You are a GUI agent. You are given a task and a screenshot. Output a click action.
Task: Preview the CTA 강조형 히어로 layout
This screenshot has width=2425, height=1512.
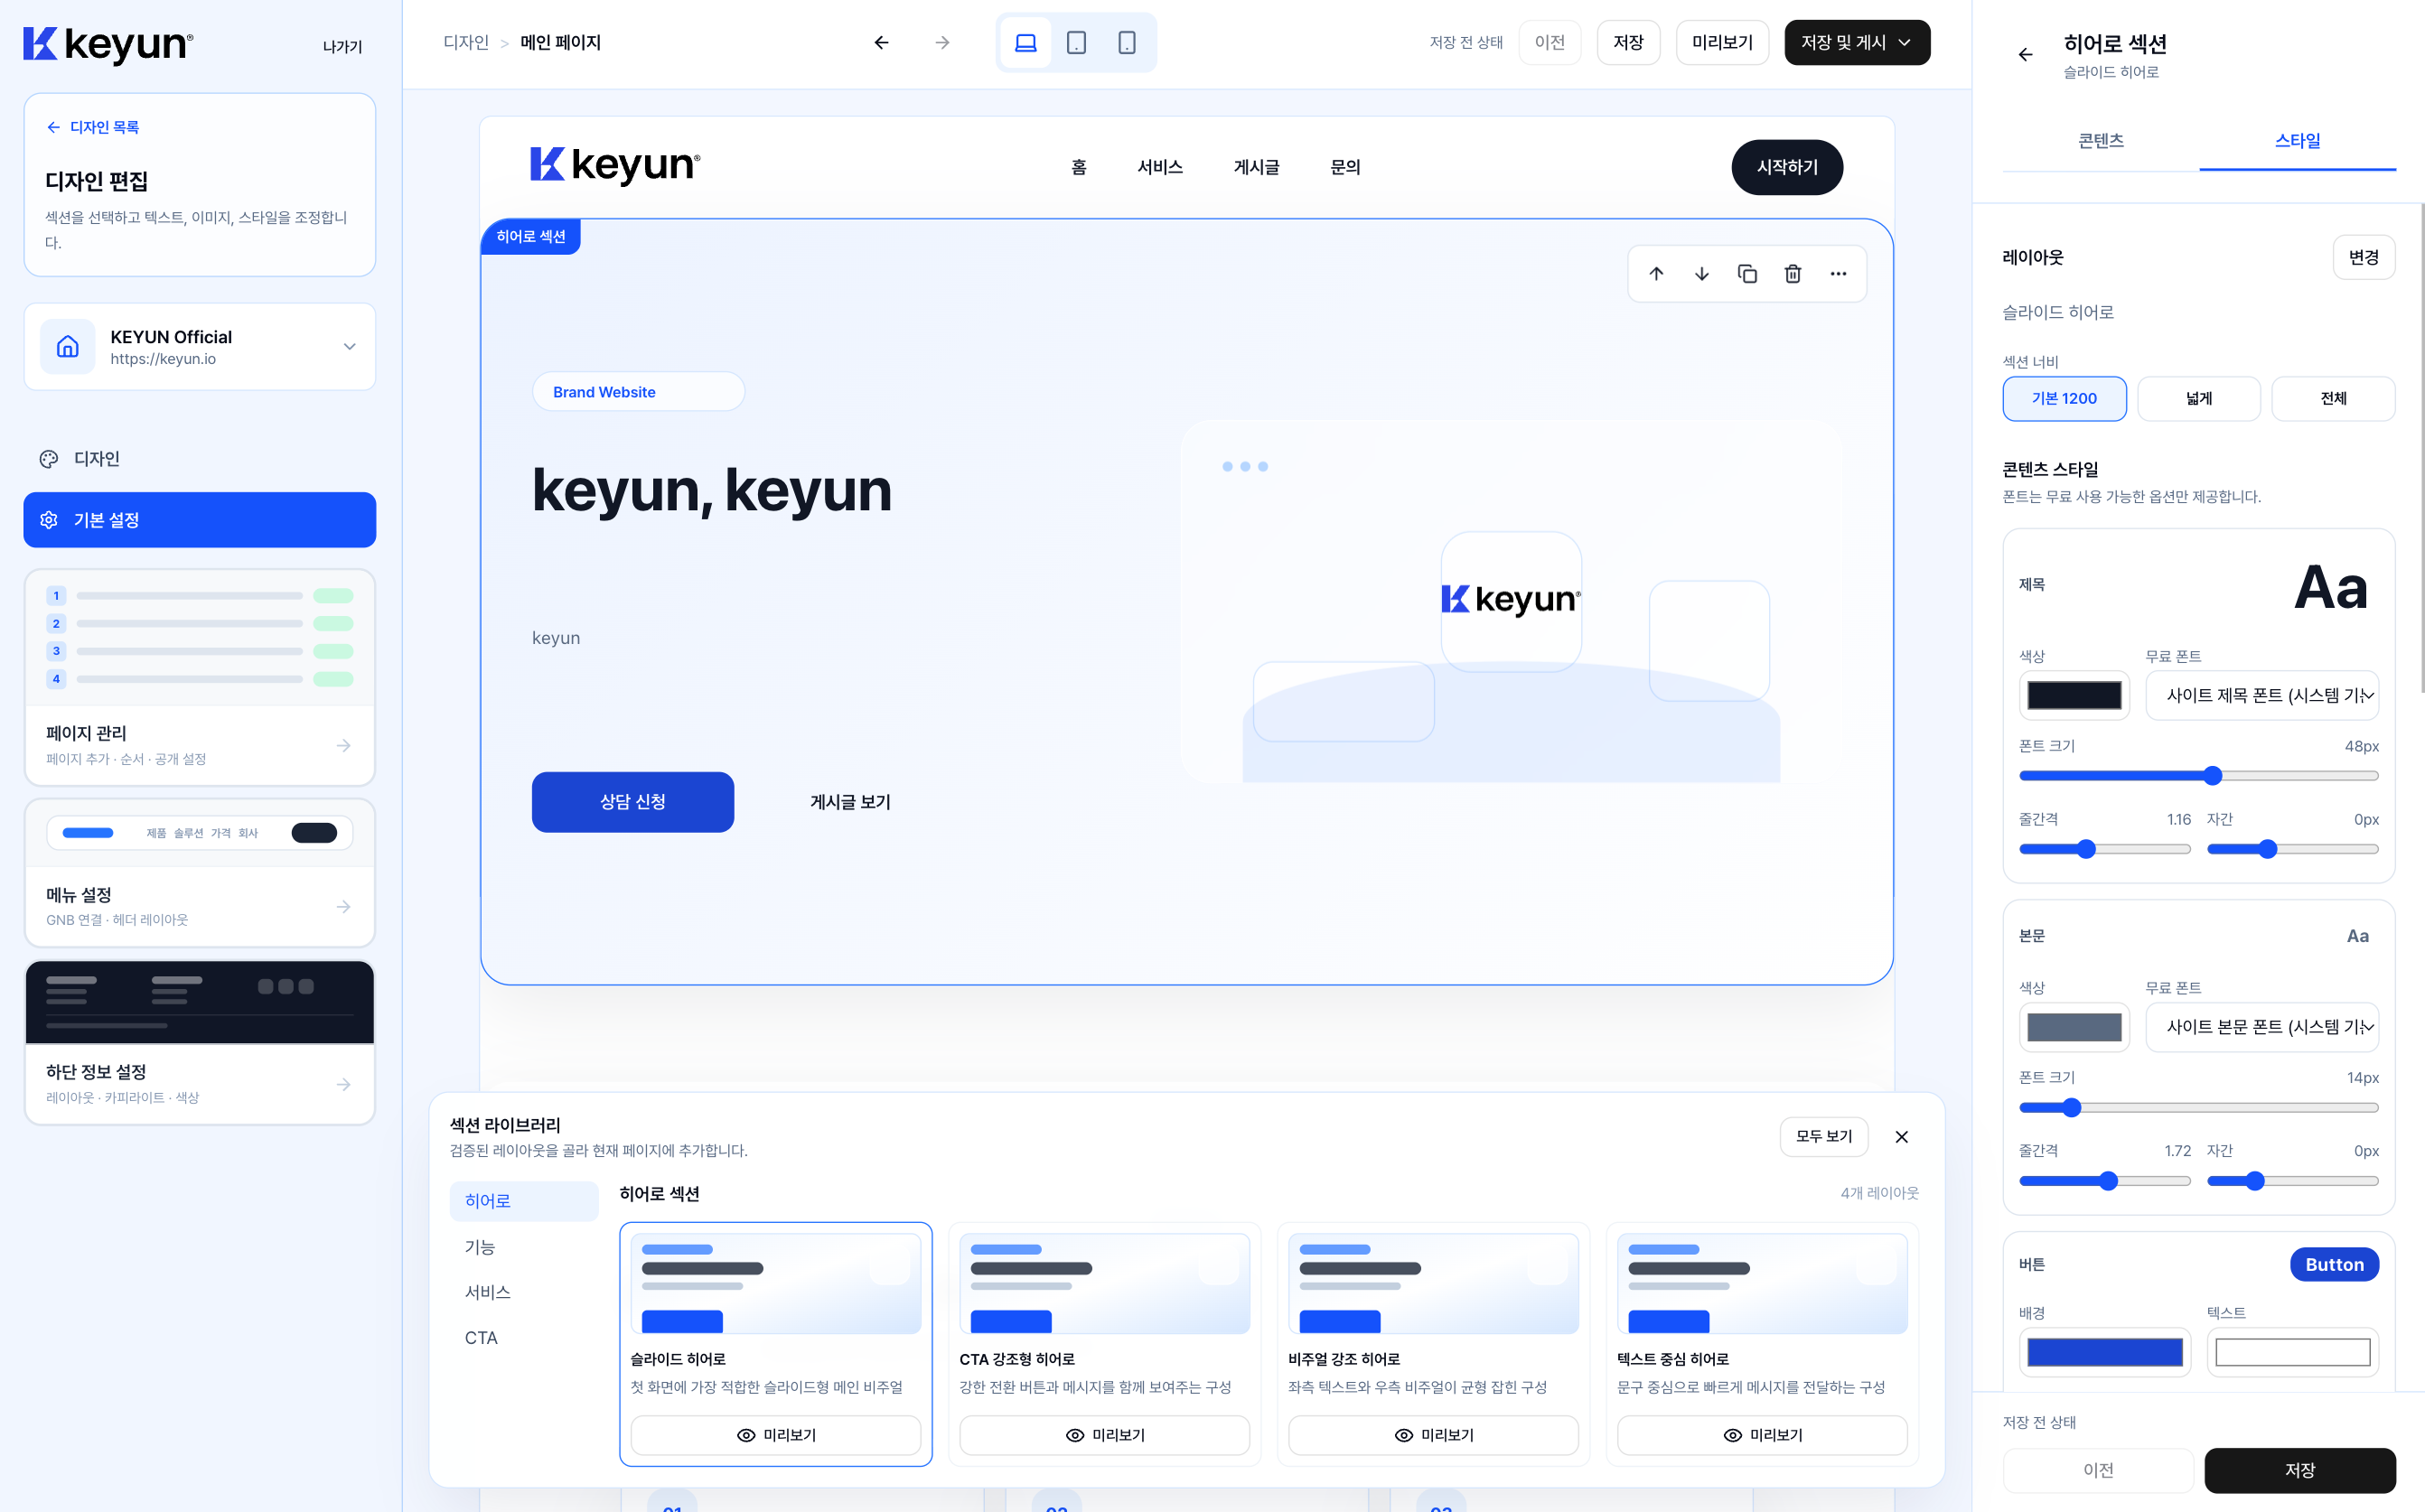click(x=1105, y=1435)
